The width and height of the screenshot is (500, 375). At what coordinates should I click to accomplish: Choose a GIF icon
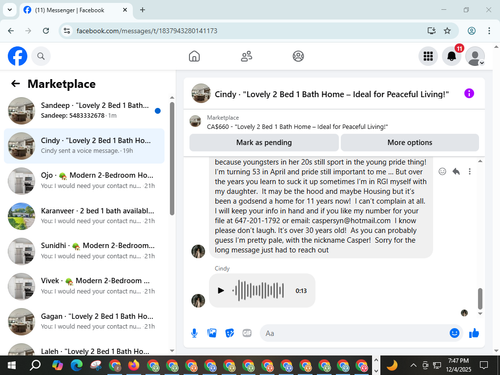247,333
